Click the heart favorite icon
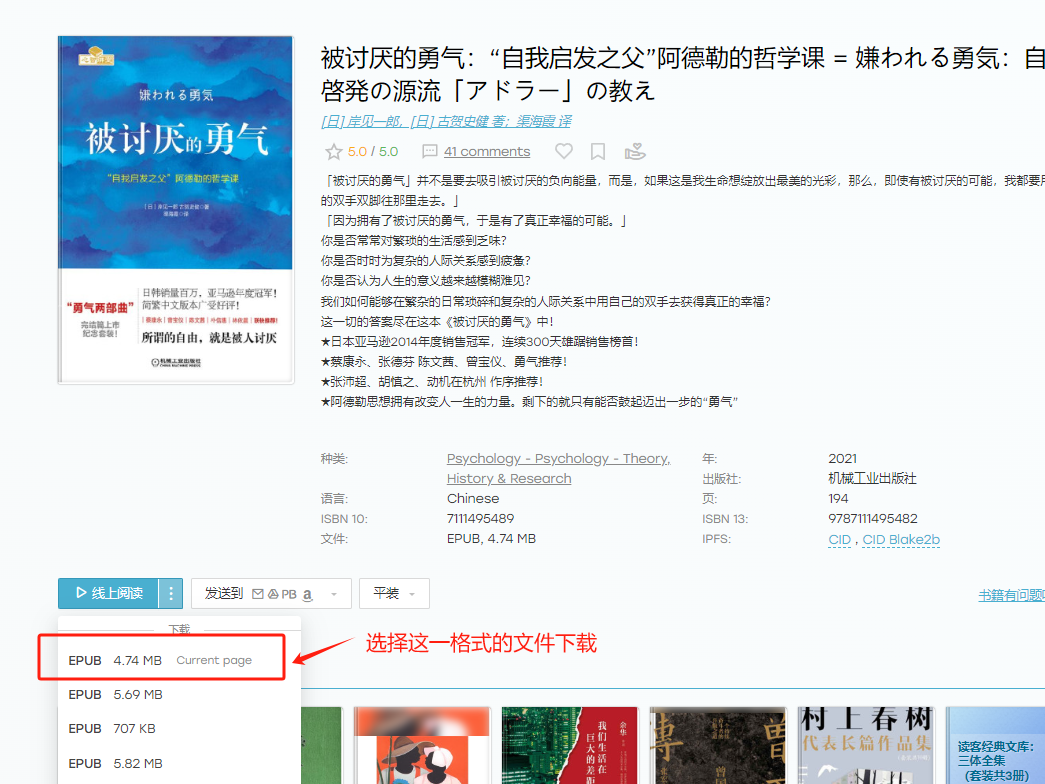 tap(564, 152)
